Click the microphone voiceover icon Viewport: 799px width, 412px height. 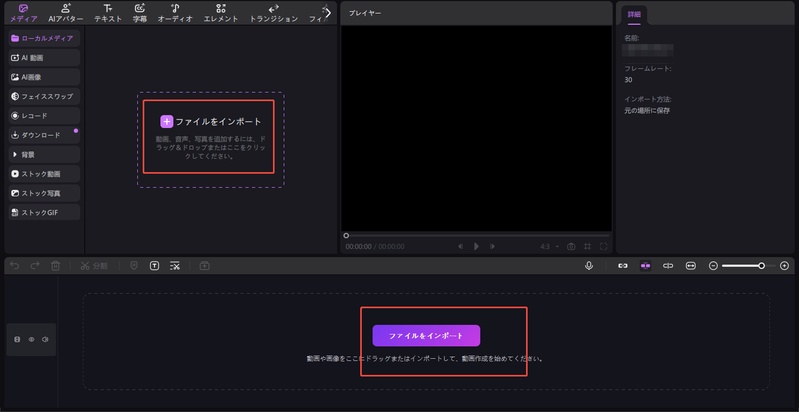pos(589,266)
